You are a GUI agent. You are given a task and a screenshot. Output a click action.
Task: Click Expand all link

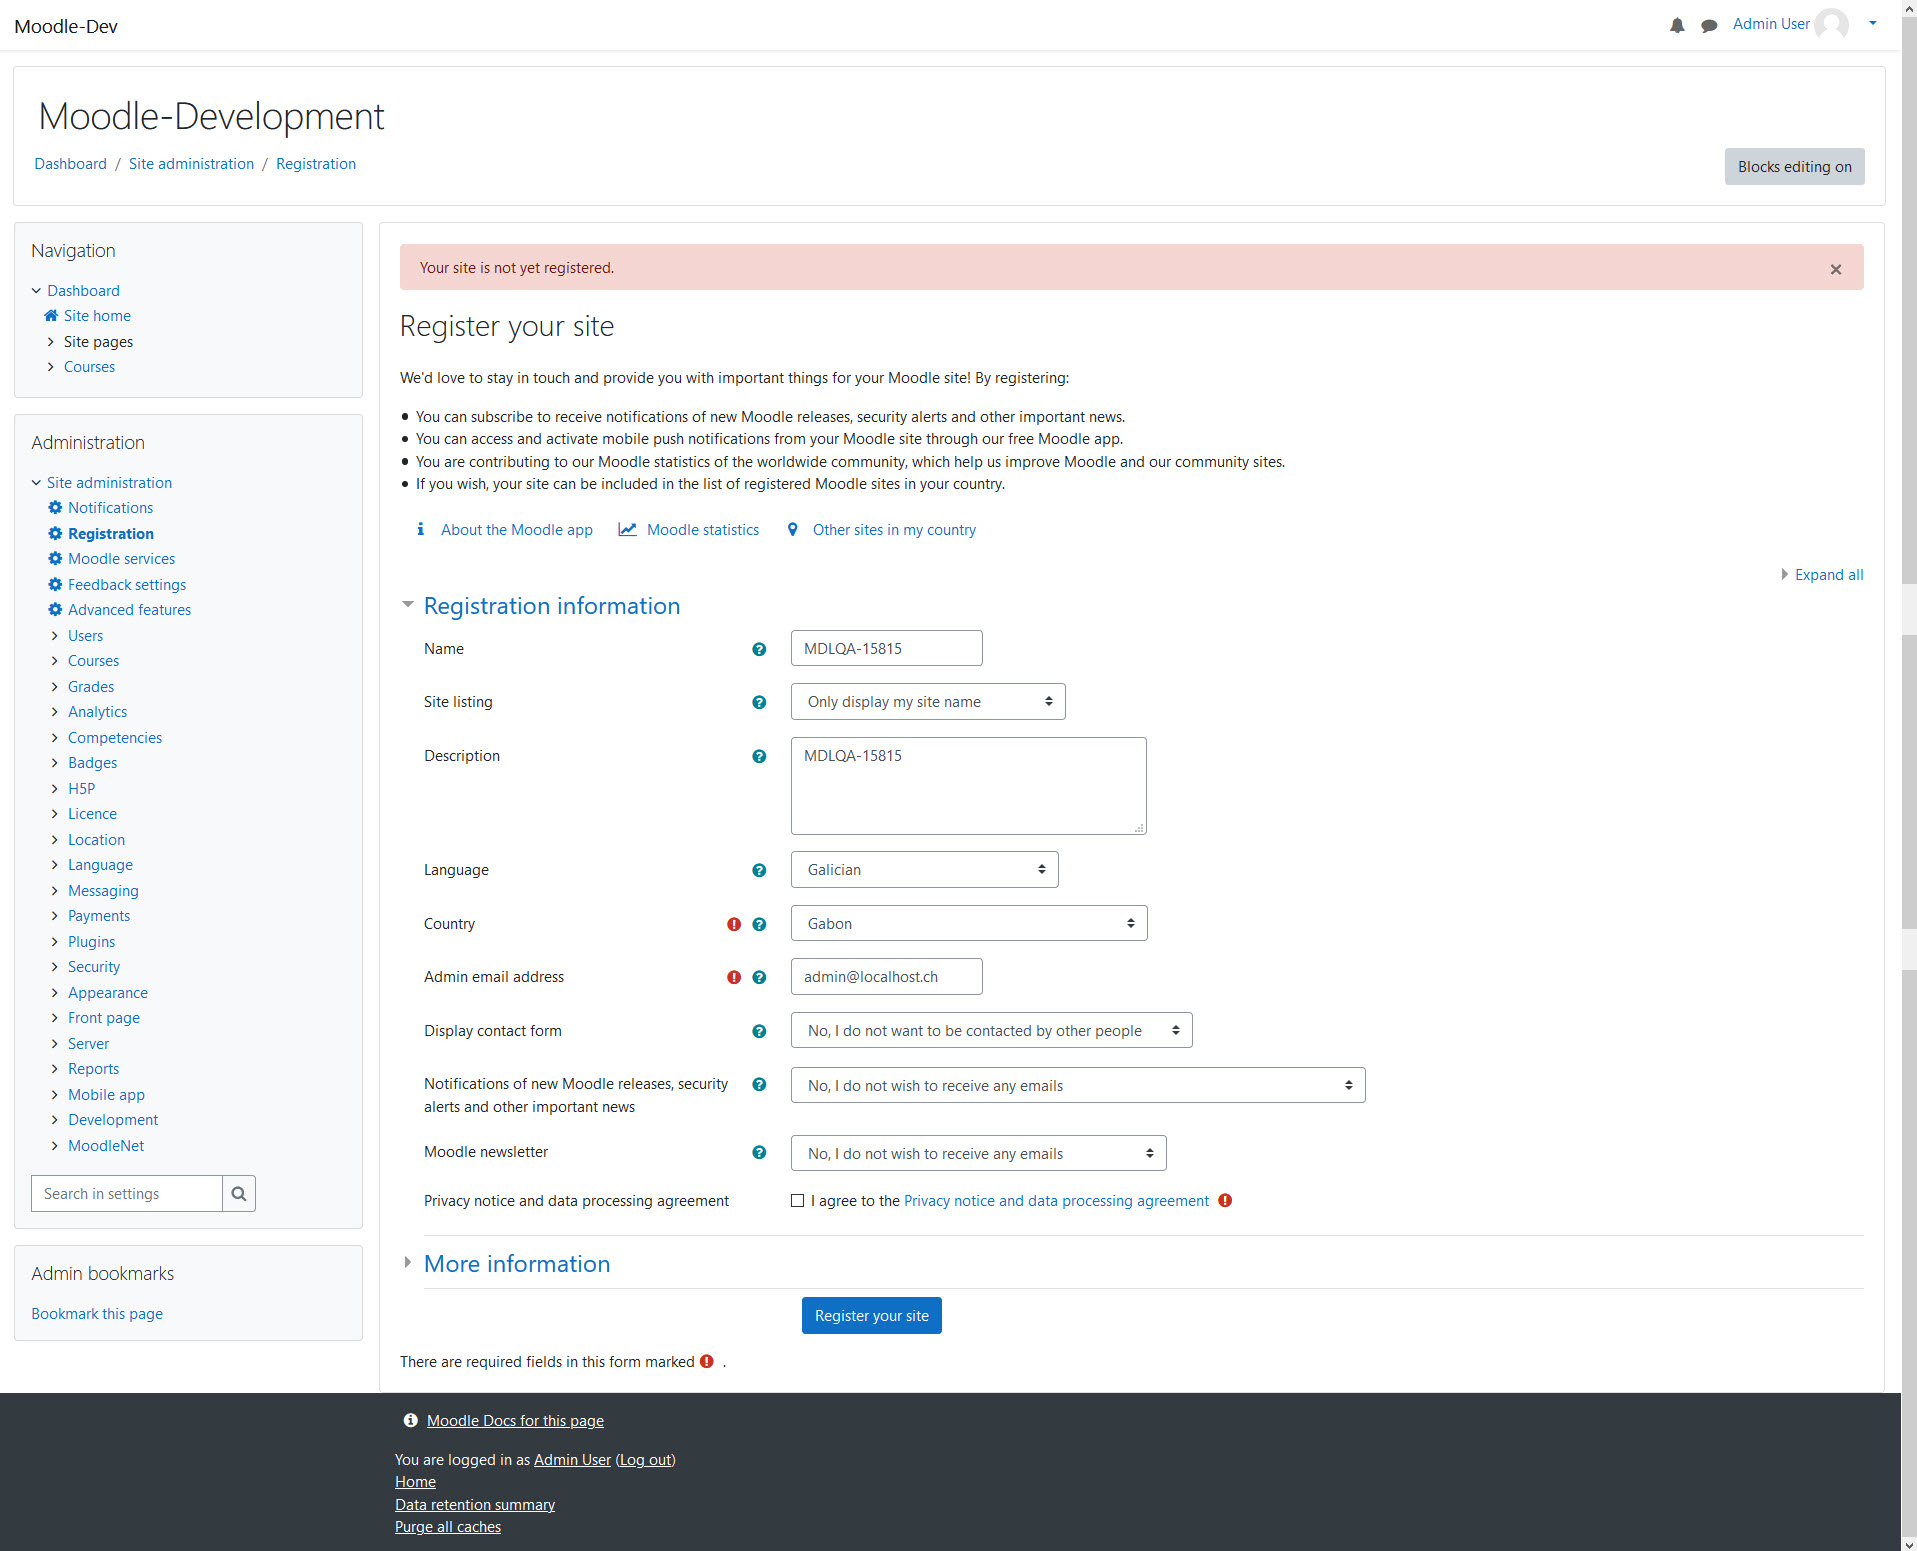(1828, 574)
